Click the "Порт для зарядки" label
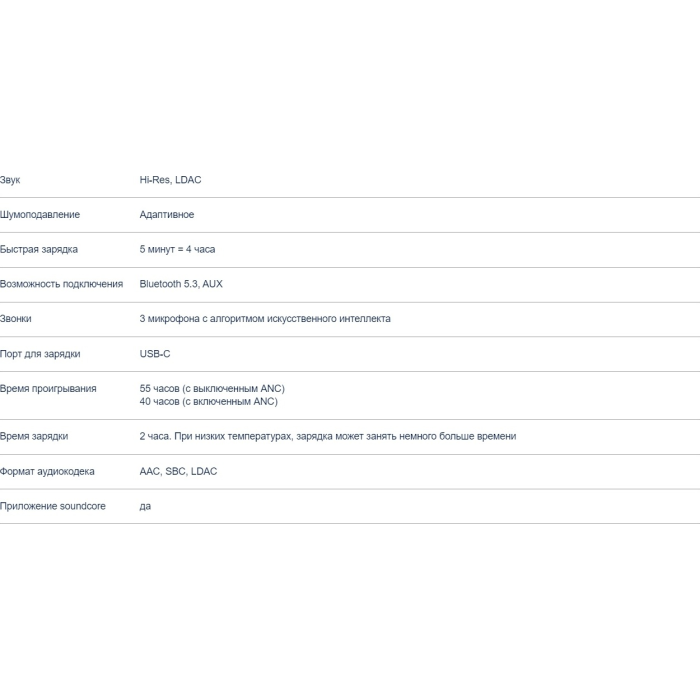The height and width of the screenshot is (700, 700). point(40,354)
